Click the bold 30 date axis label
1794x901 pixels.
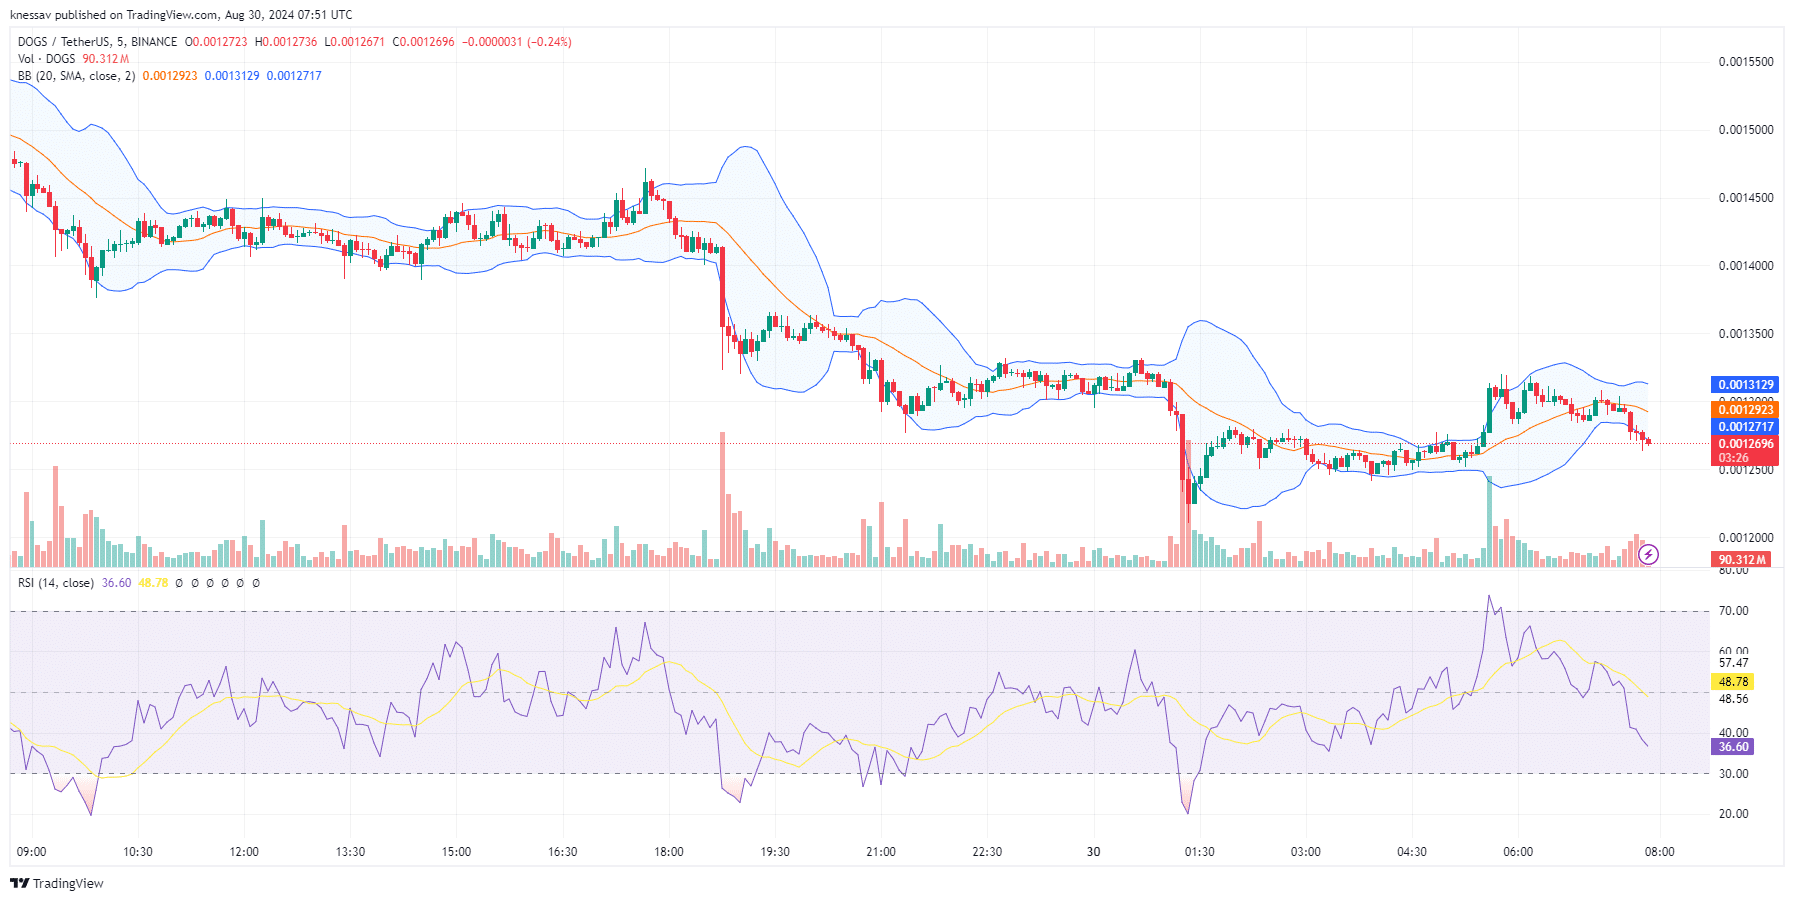pos(1094,852)
